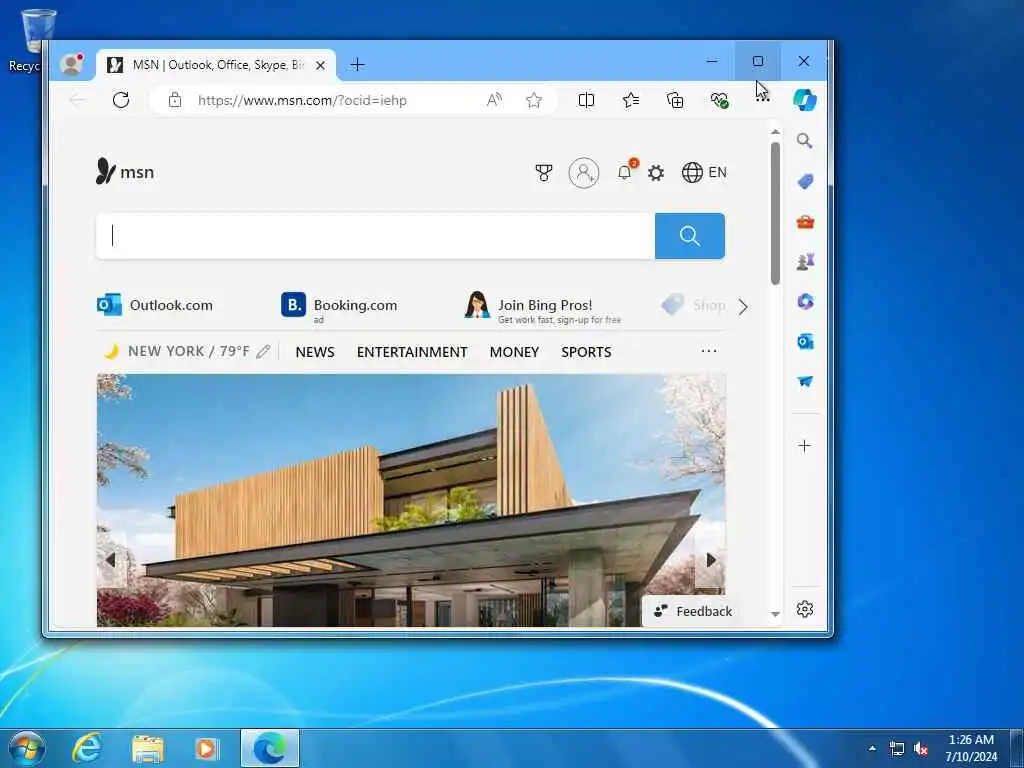Screen dimensions: 1024x768
Task: Open Outlook in Edge sidebar
Action: (805, 342)
